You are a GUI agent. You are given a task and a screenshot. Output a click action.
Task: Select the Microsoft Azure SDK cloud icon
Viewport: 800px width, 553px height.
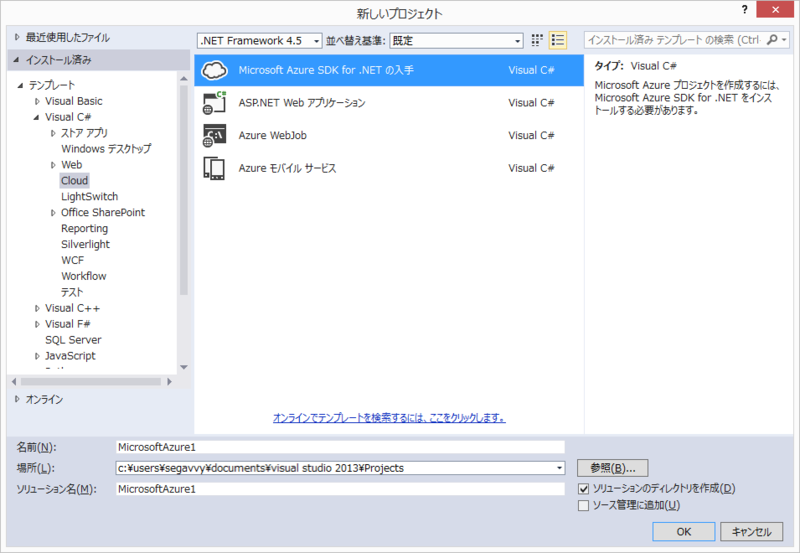[x=214, y=70]
